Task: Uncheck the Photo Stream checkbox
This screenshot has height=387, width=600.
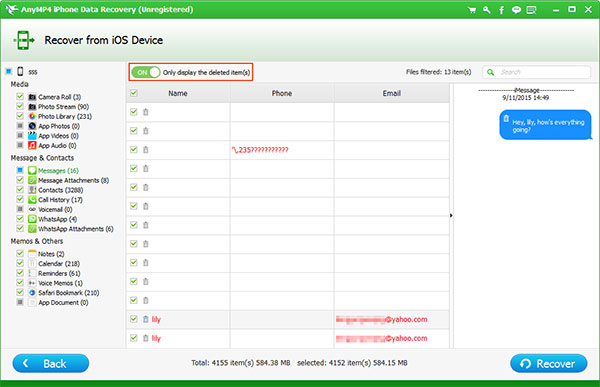Action: click(x=20, y=106)
